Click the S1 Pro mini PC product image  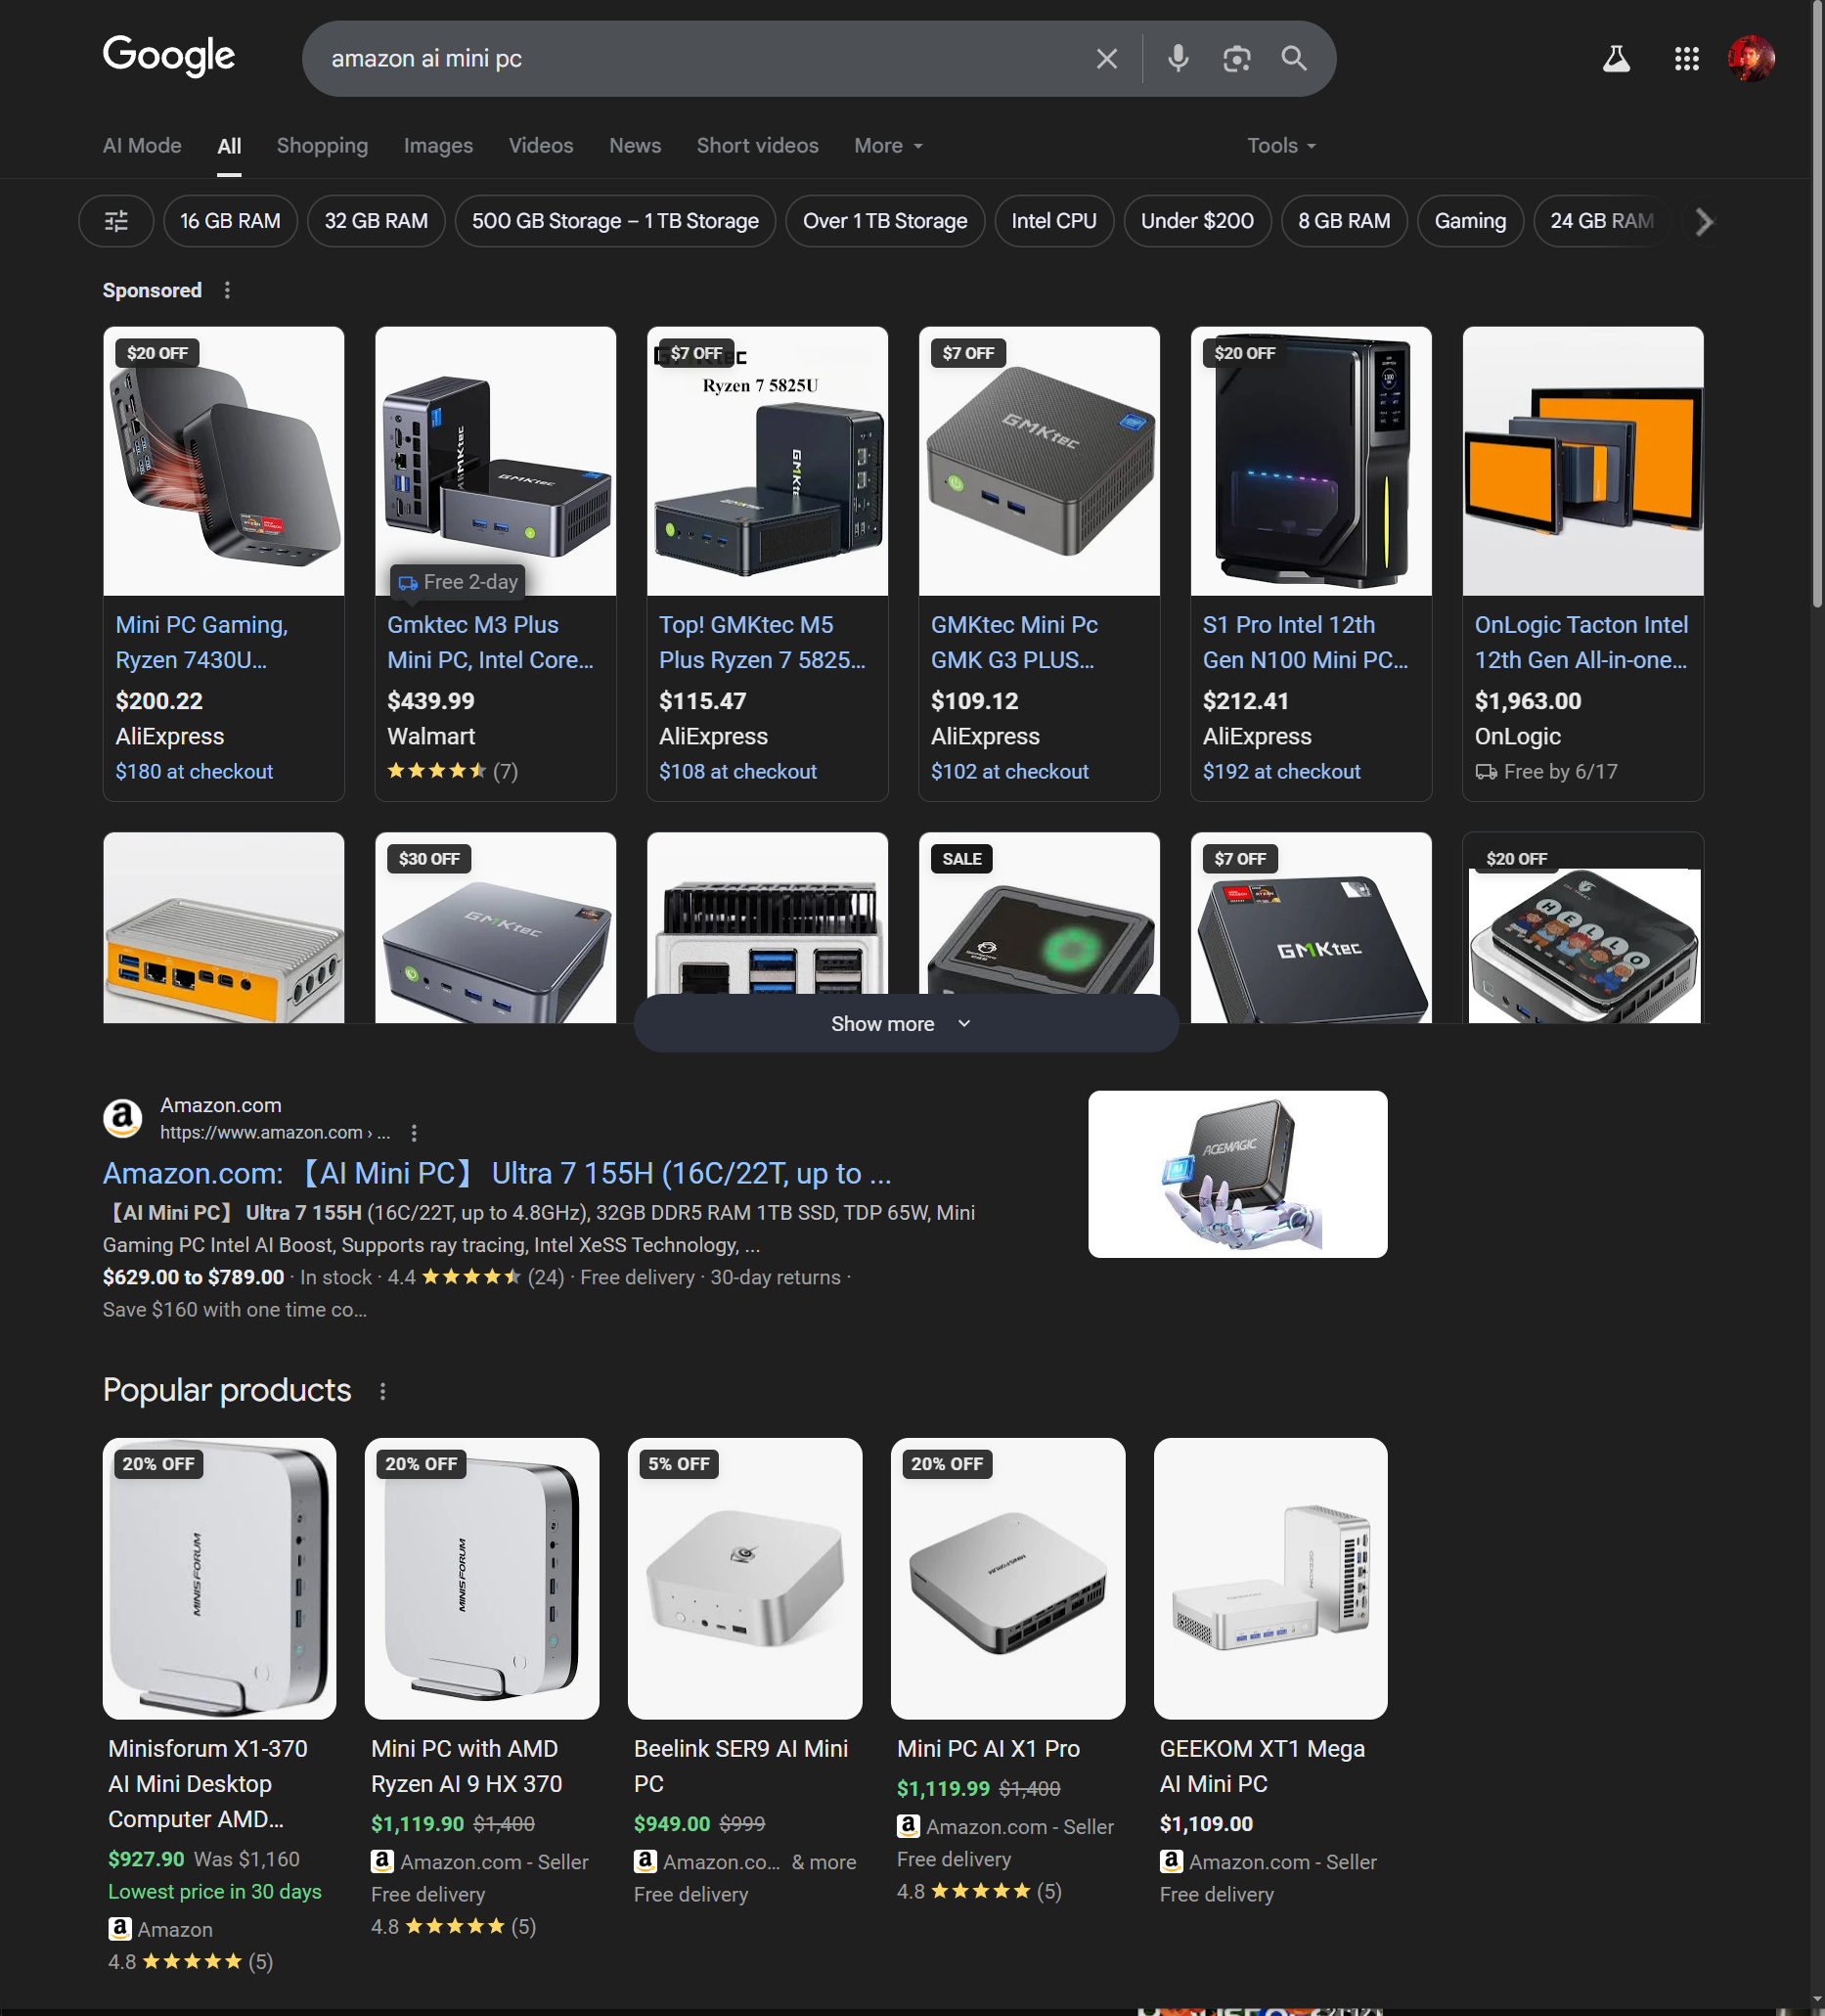[x=1311, y=461]
